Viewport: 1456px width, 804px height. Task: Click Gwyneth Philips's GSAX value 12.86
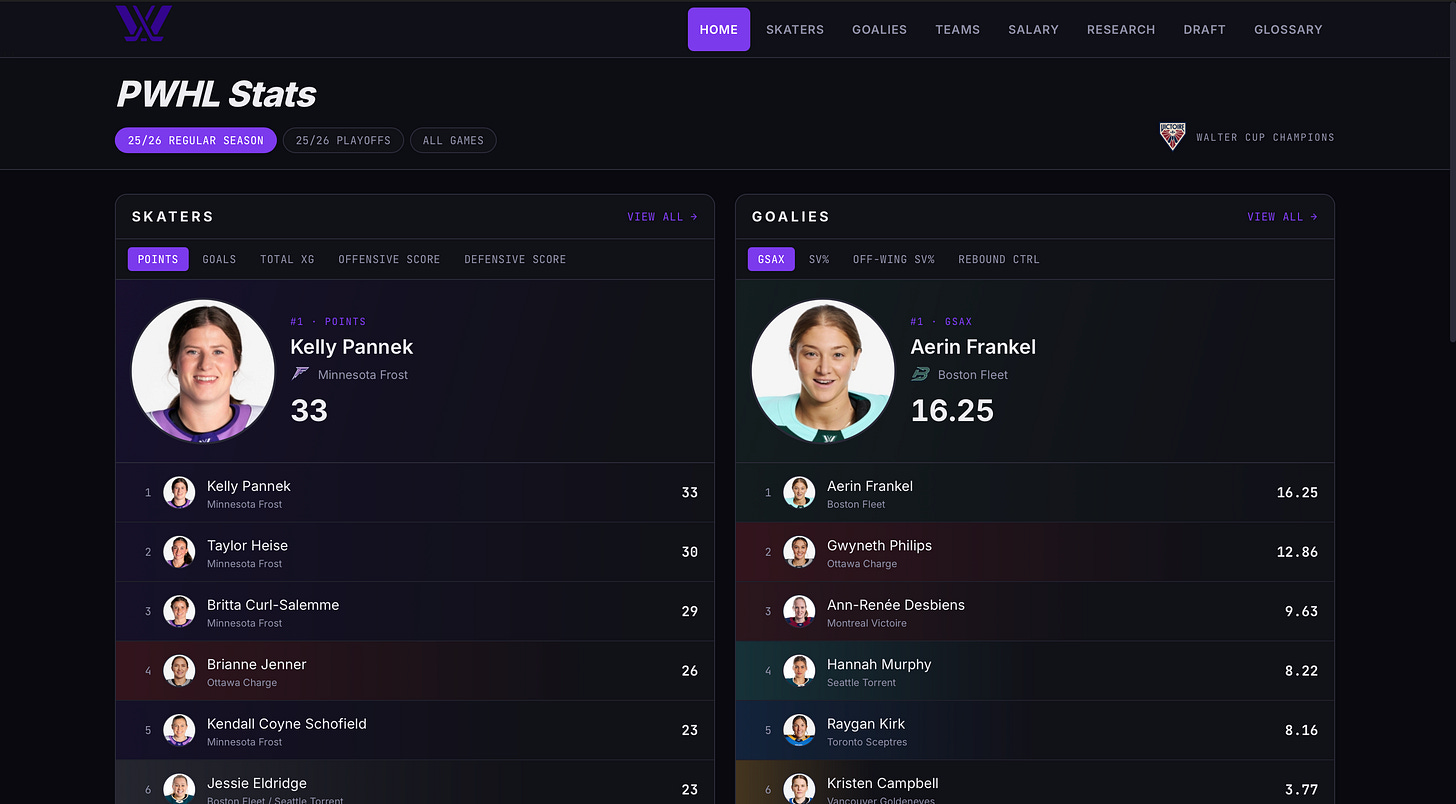(1297, 552)
